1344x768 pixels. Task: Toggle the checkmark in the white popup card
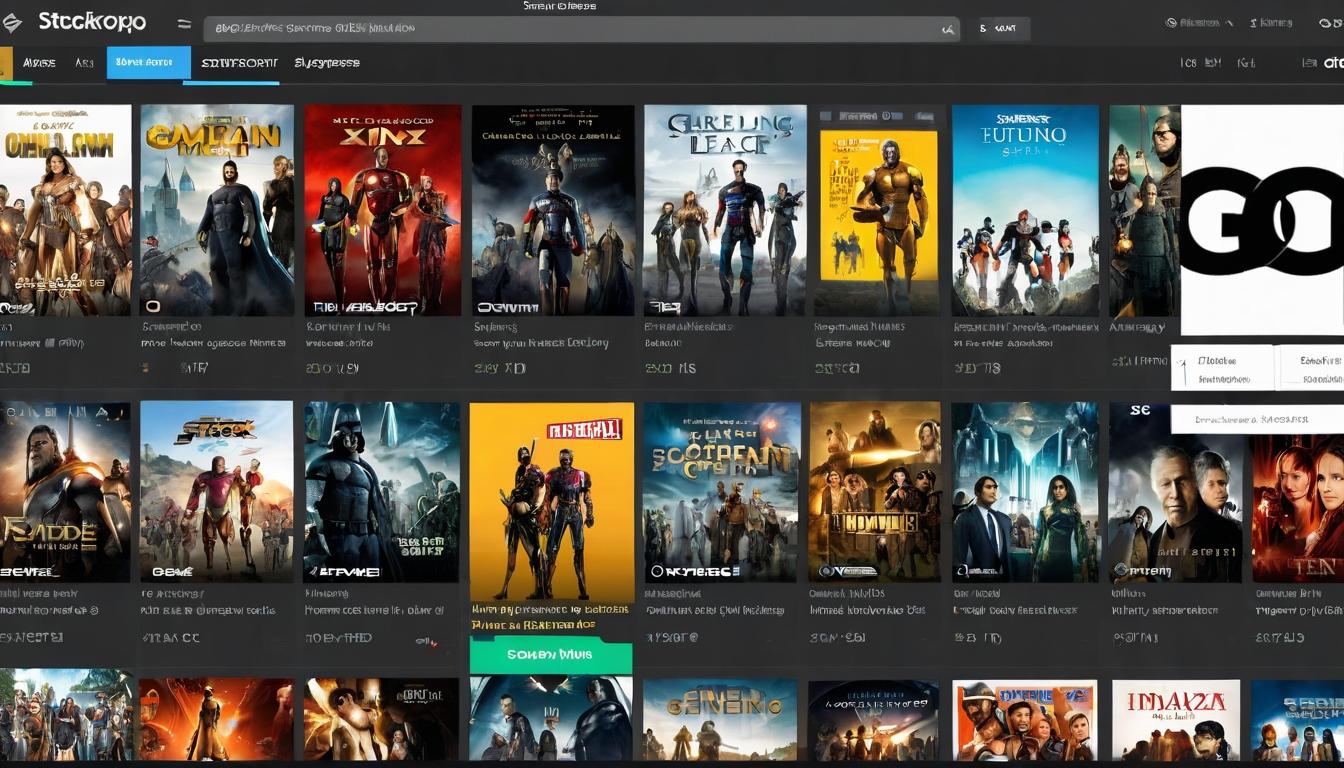click(x=1181, y=362)
